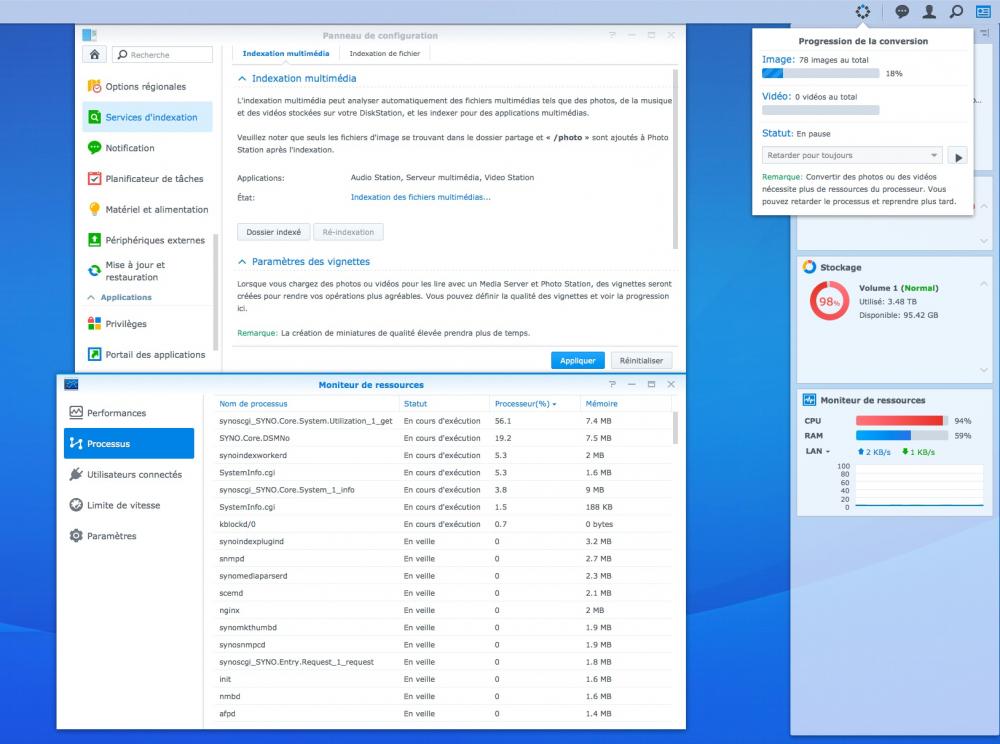
Task: Click the Dossier indexé button
Action: [274, 232]
